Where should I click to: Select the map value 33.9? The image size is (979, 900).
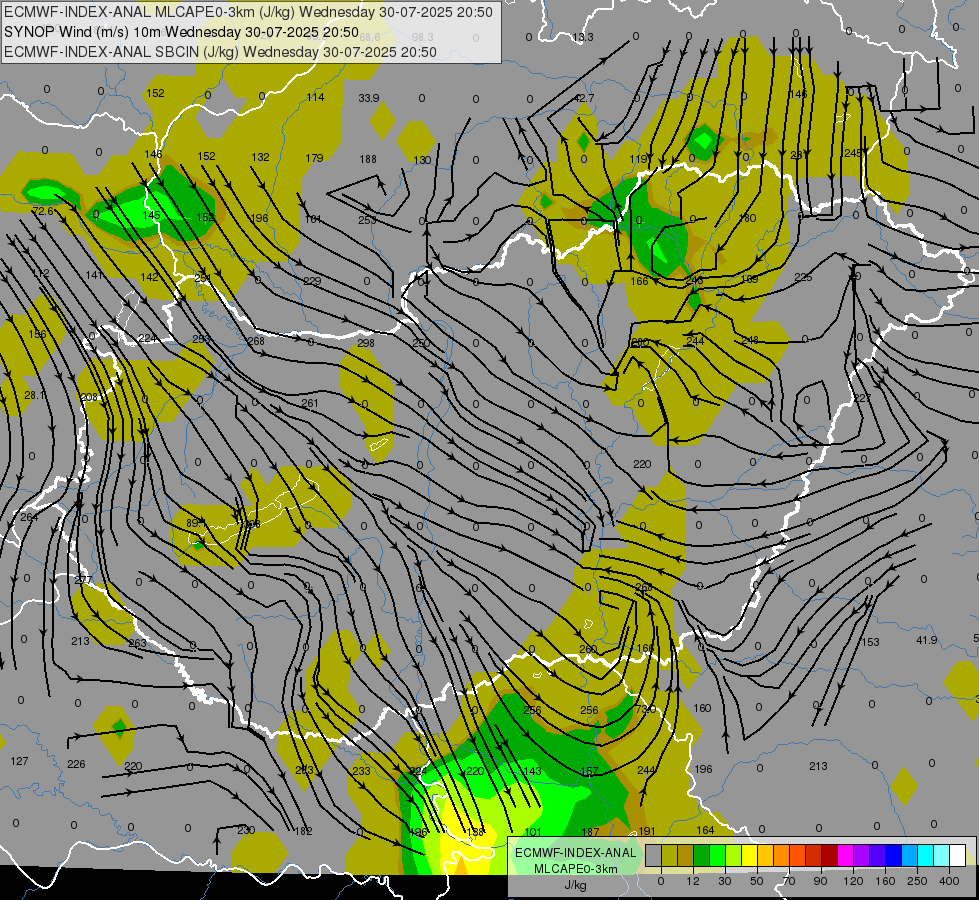tap(369, 98)
